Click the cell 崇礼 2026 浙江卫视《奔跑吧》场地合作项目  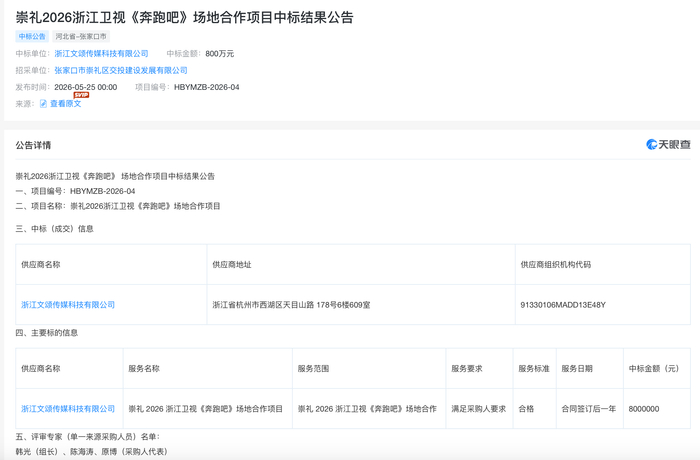[x=206, y=409]
